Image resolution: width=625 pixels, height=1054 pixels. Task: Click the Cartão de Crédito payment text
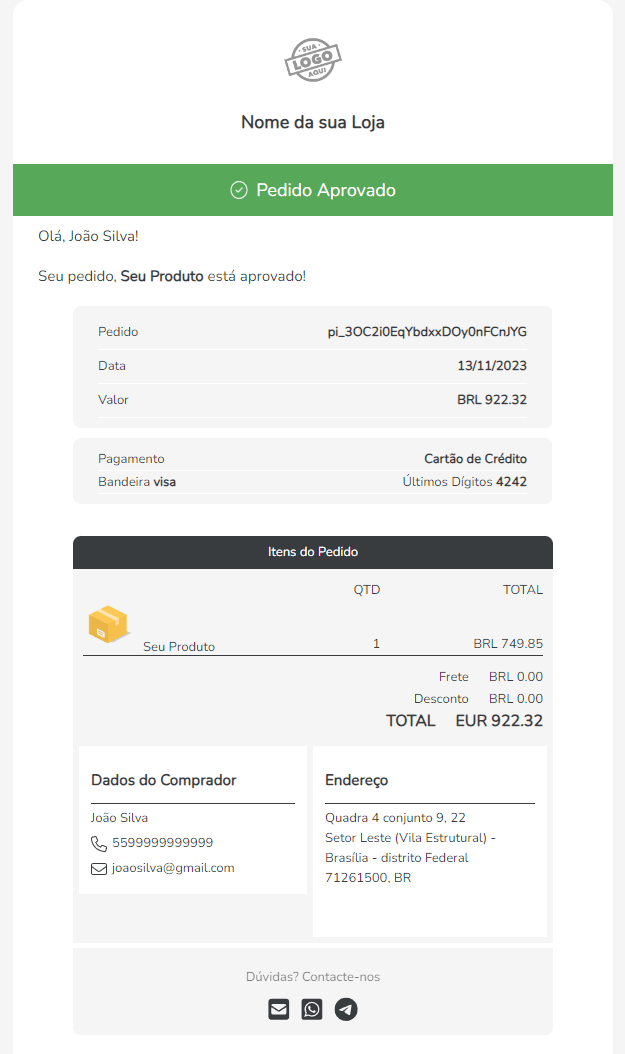click(475, 459)
